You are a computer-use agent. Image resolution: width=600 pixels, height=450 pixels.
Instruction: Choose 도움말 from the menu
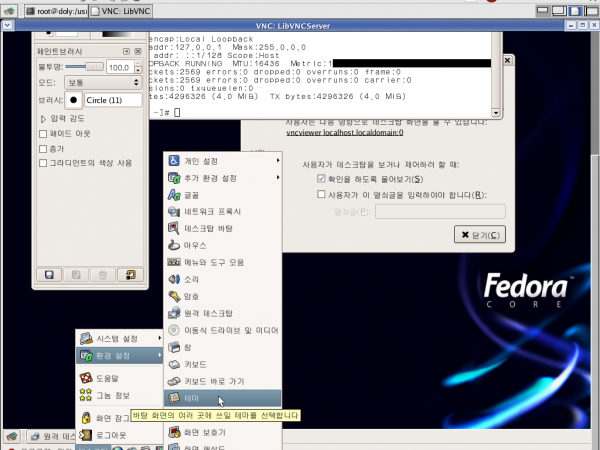coord(119,378)
